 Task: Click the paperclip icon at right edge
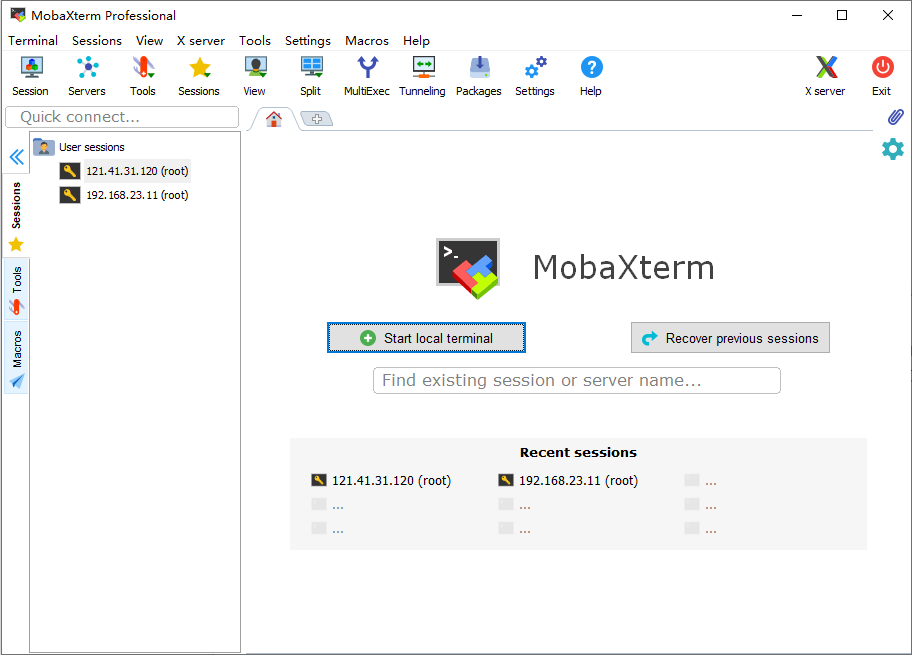click(x=896, y=117)
